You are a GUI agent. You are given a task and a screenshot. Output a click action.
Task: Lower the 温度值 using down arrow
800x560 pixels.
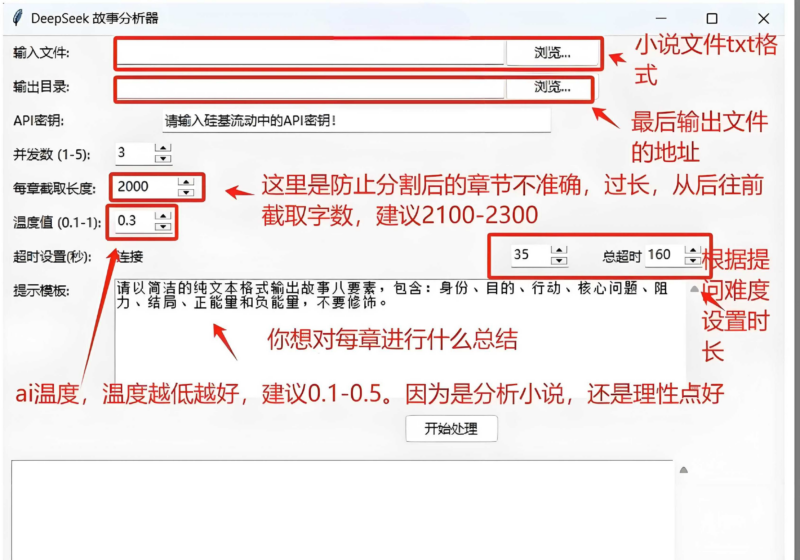pyautogui.click(x=163, y=226)
